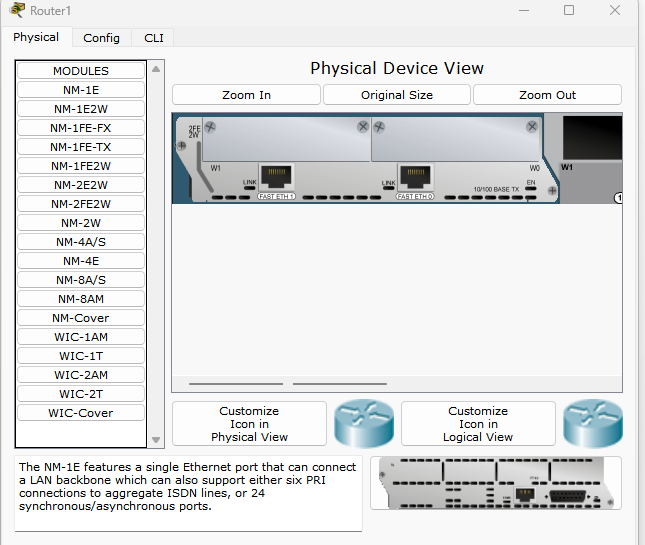Viewport: 645px width, 545px height.
Task: Minimize the Router1 window
Action: 524,10
